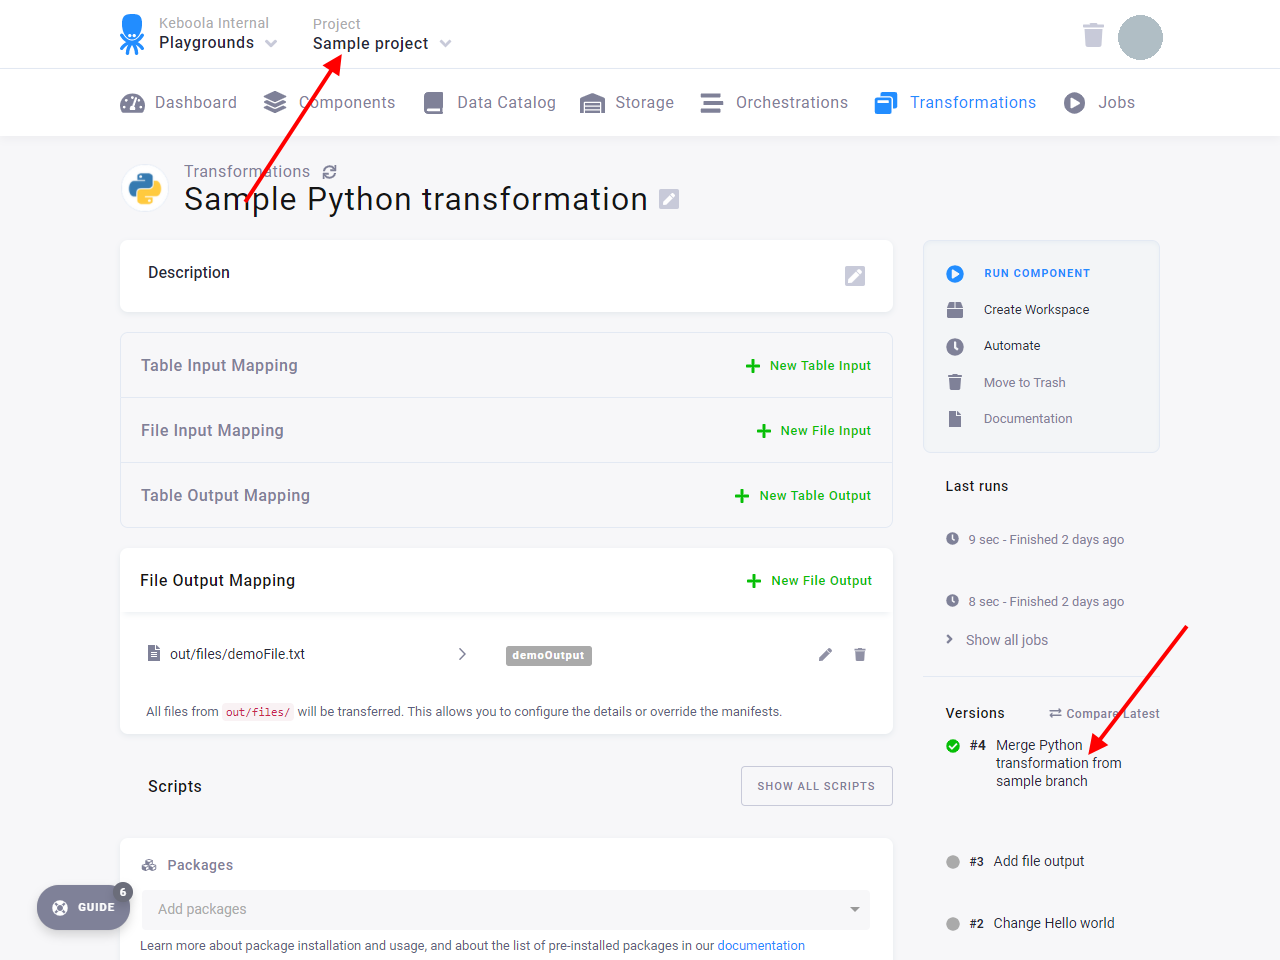Click the Python logo icon
The width and height of the screenshot is (1280, 960).
(145, 188)
